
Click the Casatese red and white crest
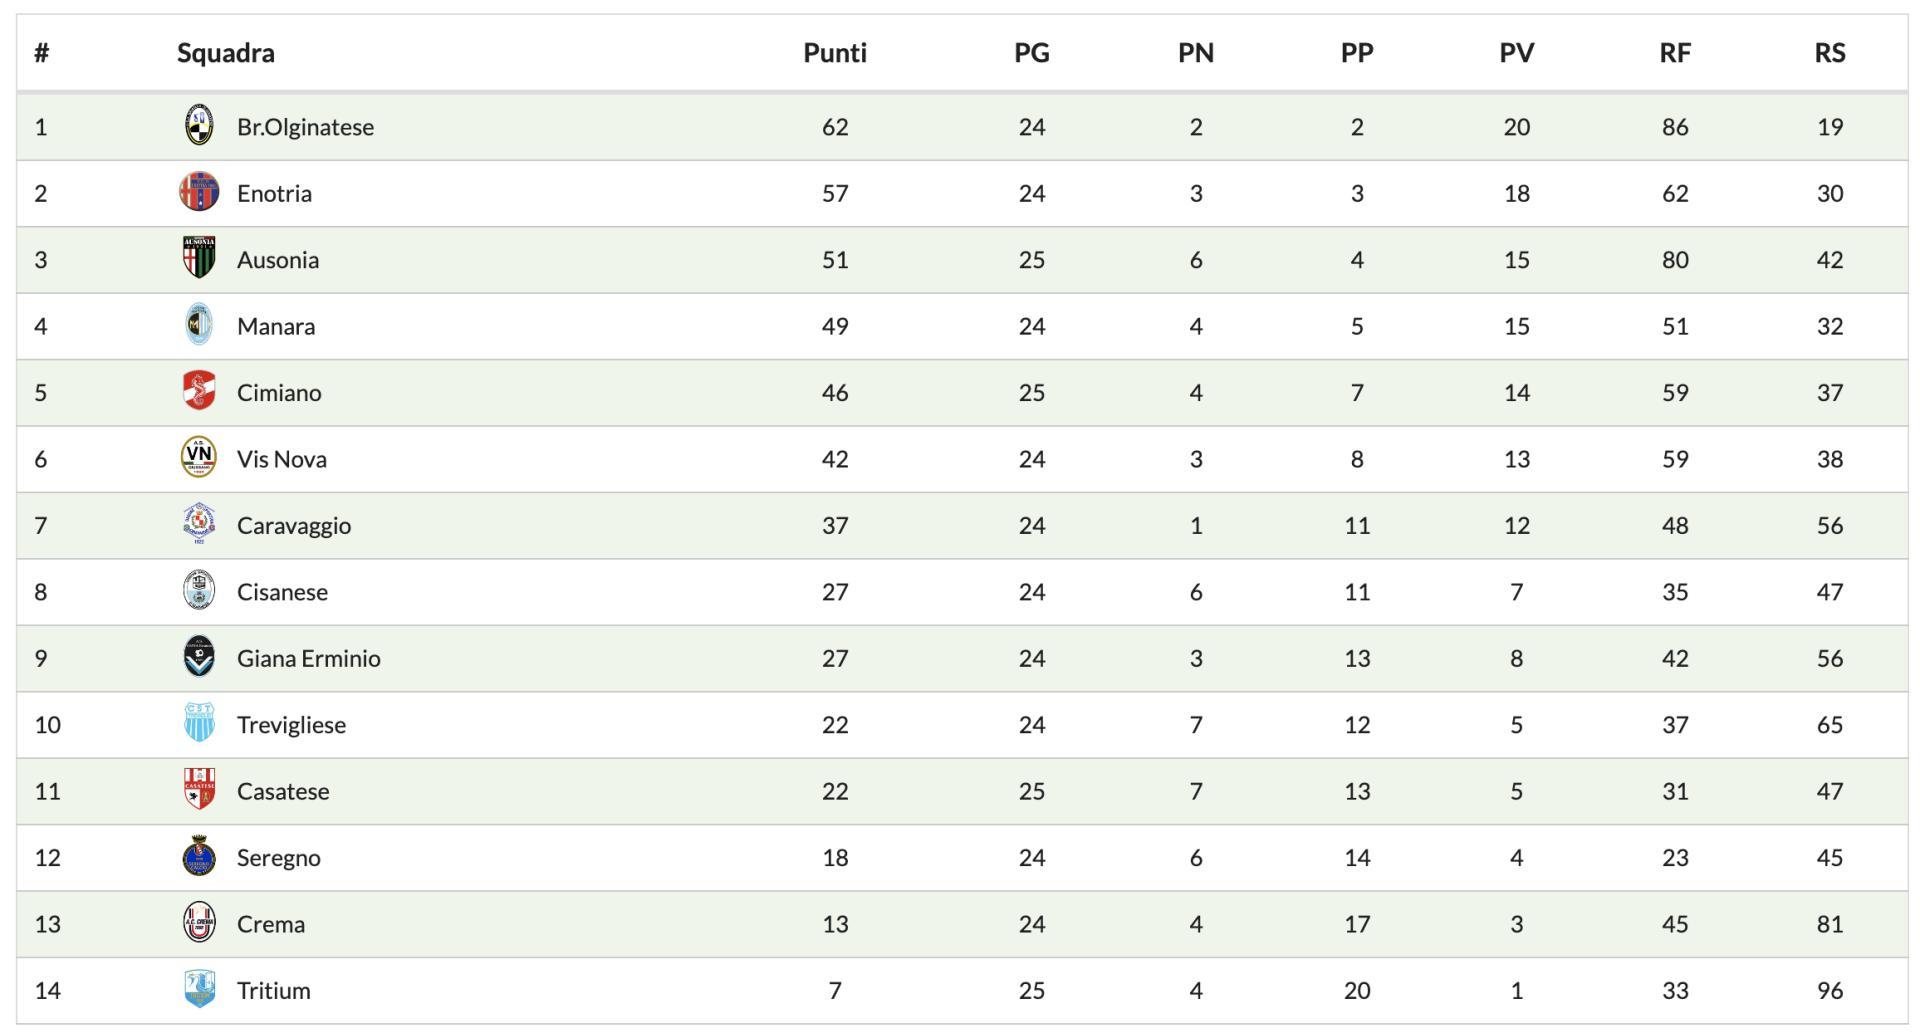click(199, 790)
